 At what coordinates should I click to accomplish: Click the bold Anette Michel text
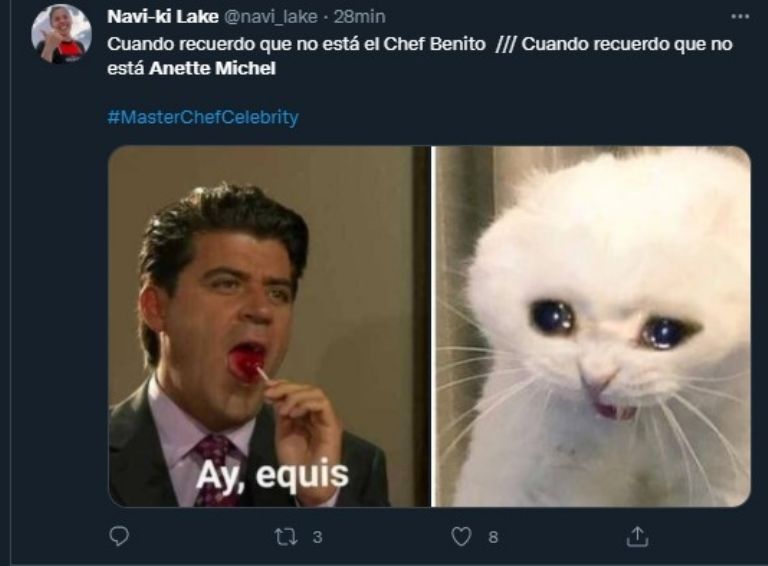pos(212,69)
